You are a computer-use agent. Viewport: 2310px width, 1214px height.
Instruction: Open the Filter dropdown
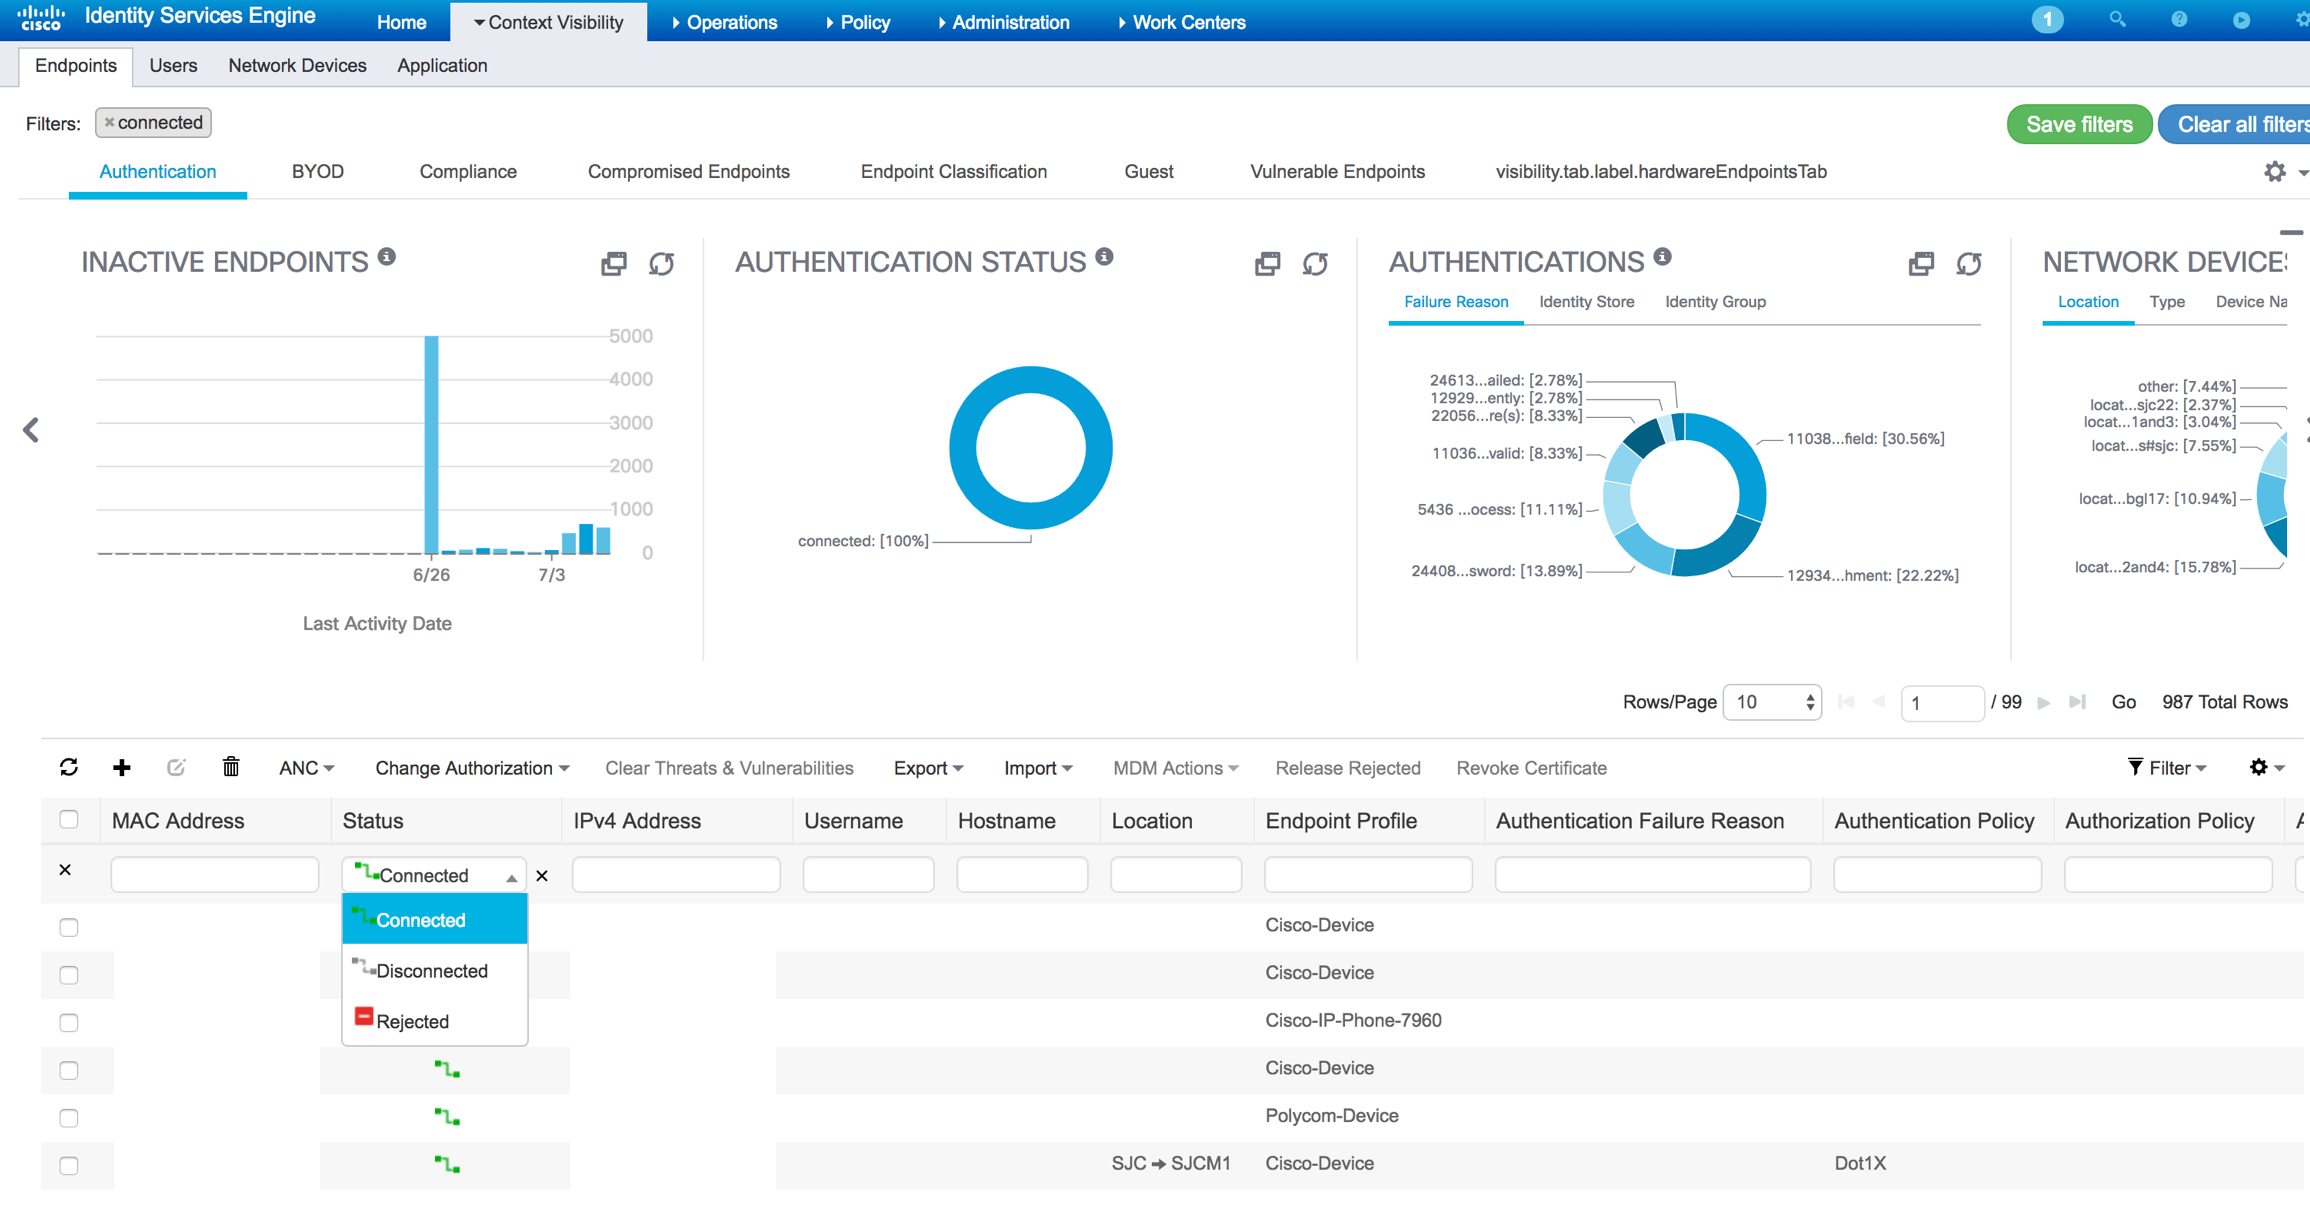(x=2166, y=768)
